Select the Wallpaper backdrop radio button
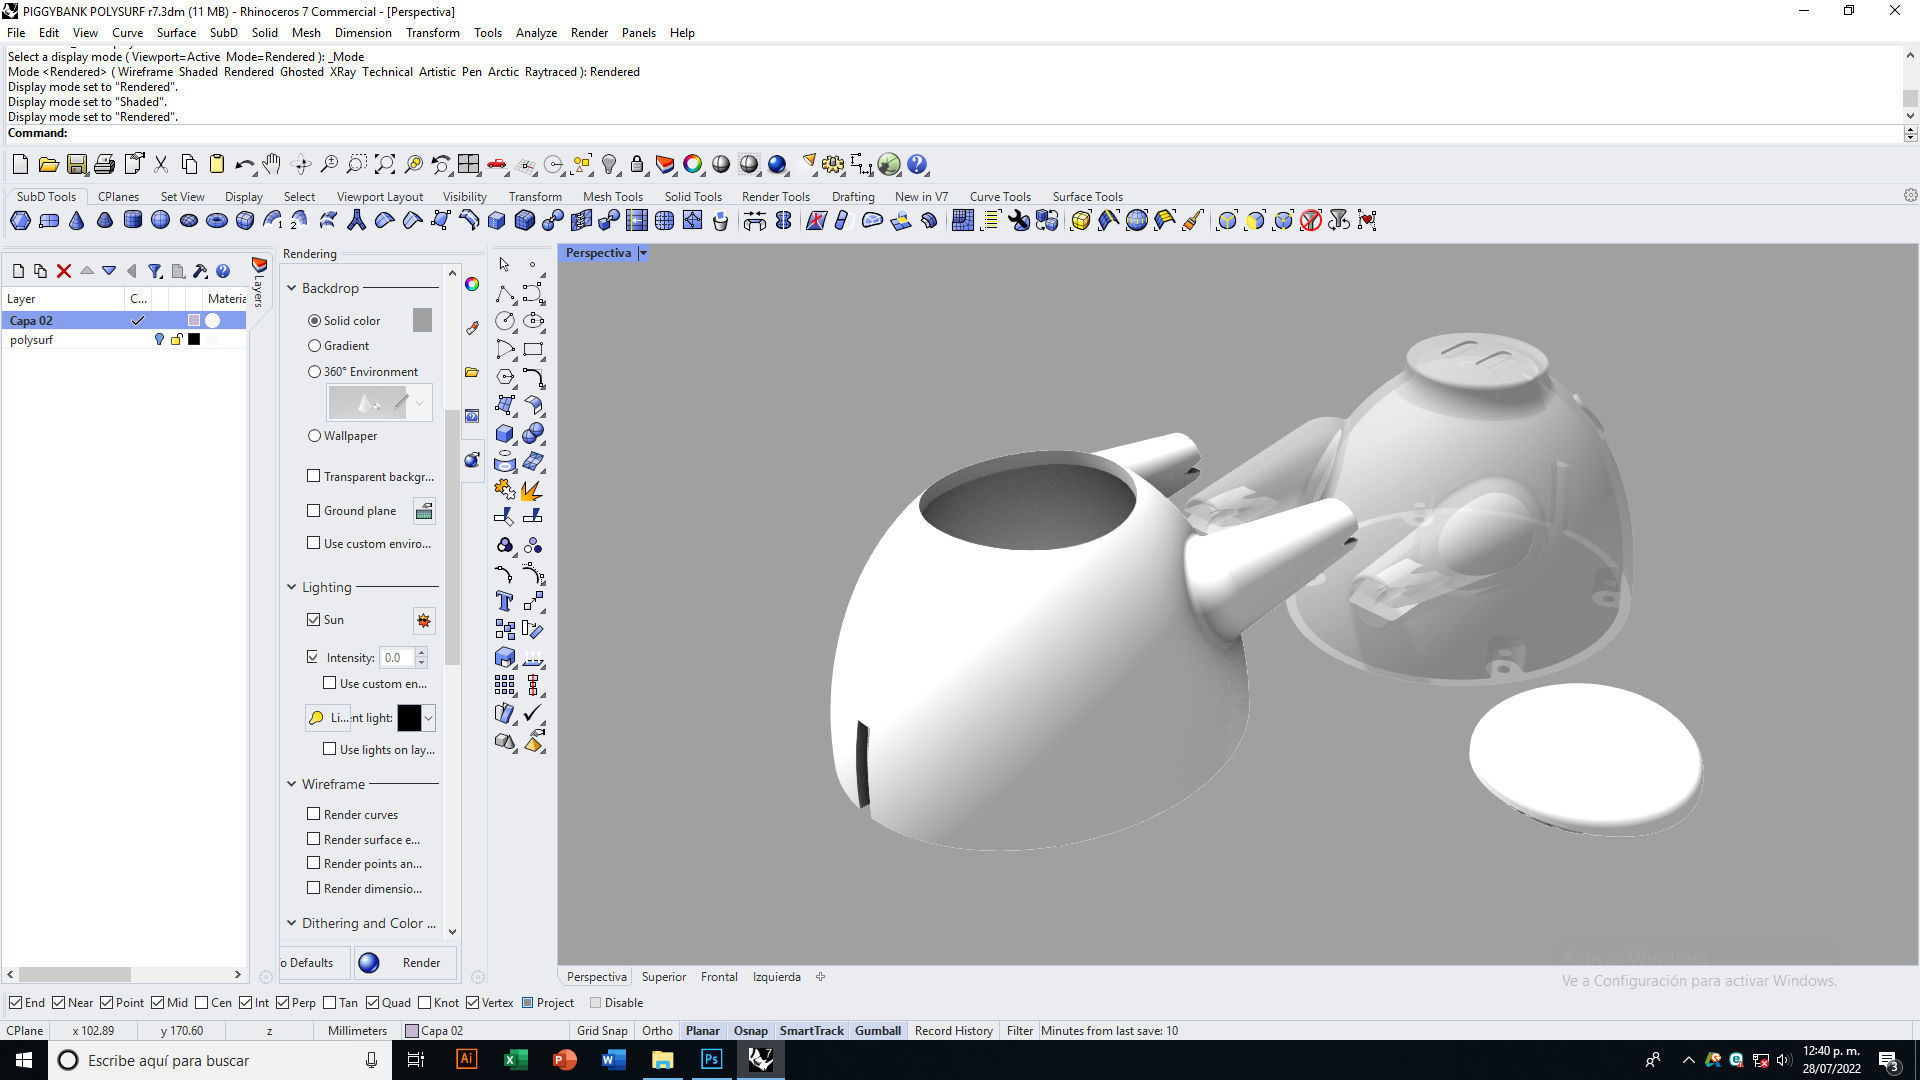Image resolution: width=1920 pixels, height=1080 pixels. [x=315, y=436]
